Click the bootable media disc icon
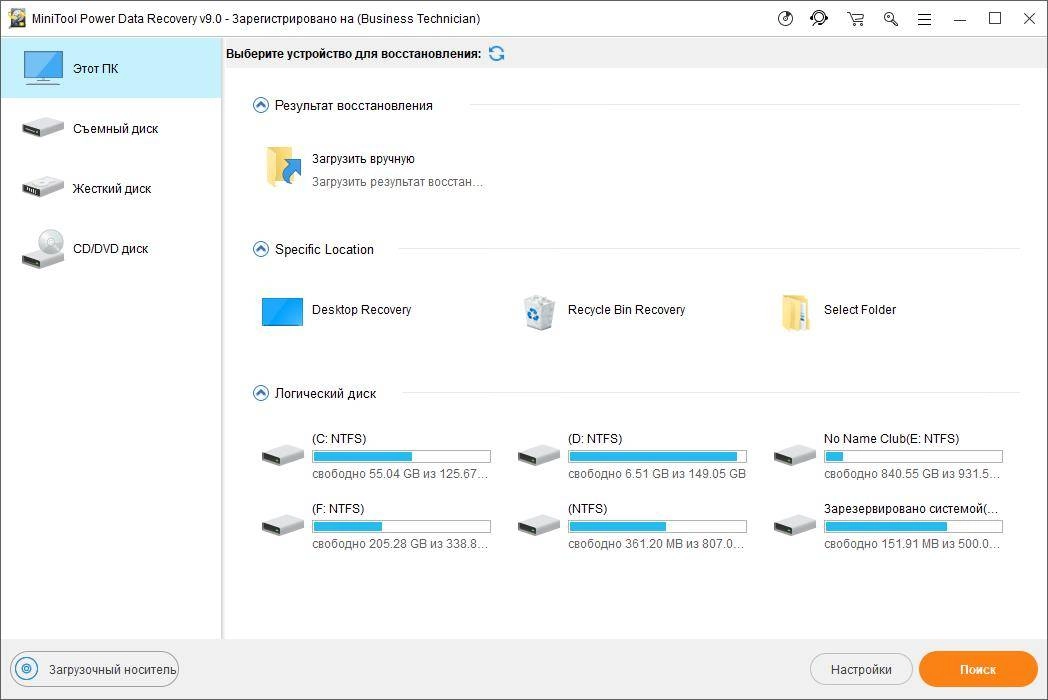The image size is (1048, 700). (x=27, y=669)
